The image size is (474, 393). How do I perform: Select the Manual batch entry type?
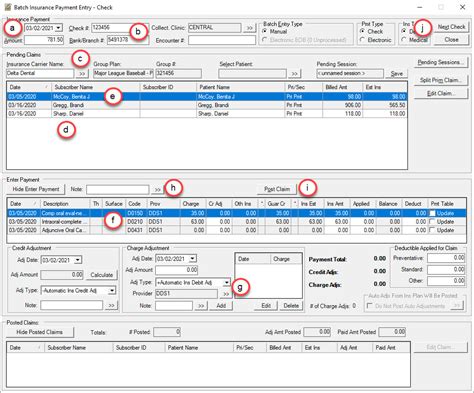point(265,31)
